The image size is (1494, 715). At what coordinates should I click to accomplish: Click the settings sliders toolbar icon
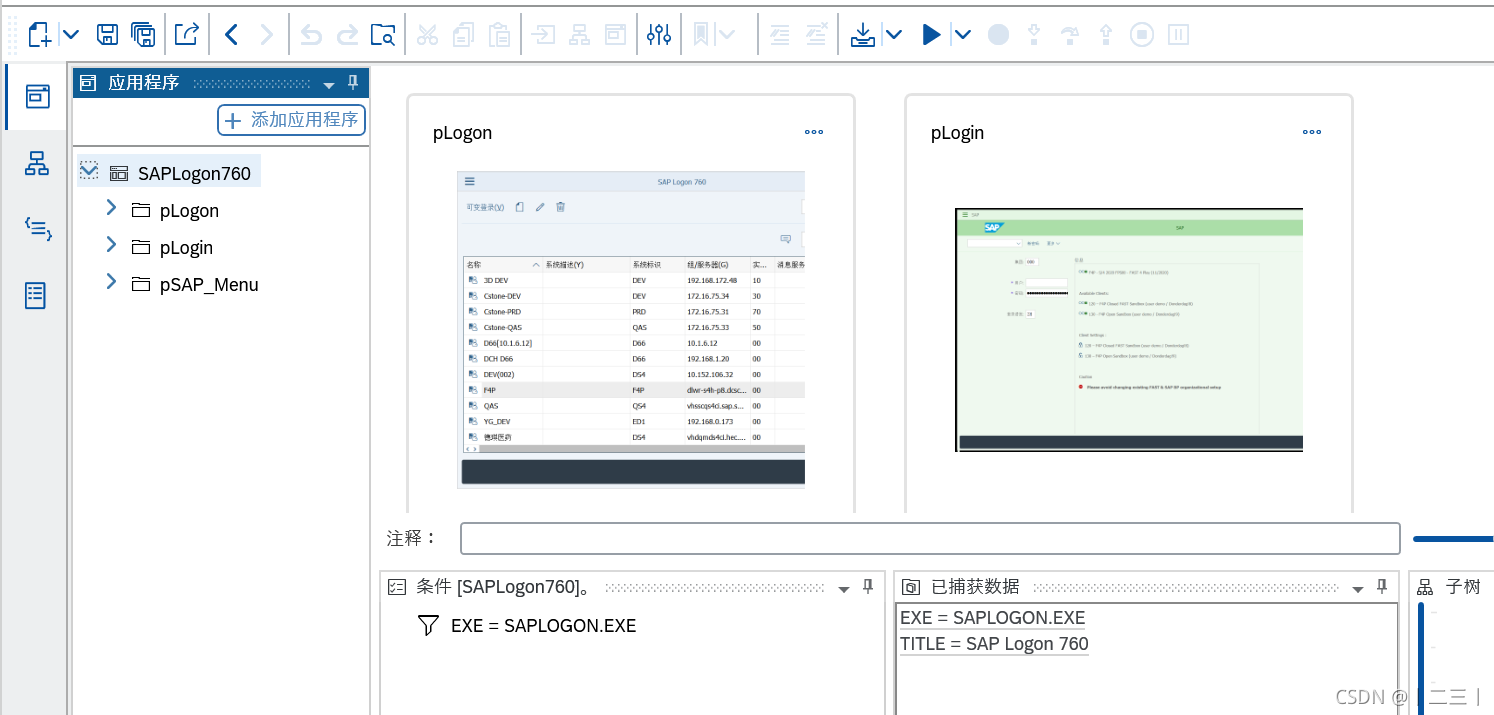pyautogui.click(x=659, y=35)
